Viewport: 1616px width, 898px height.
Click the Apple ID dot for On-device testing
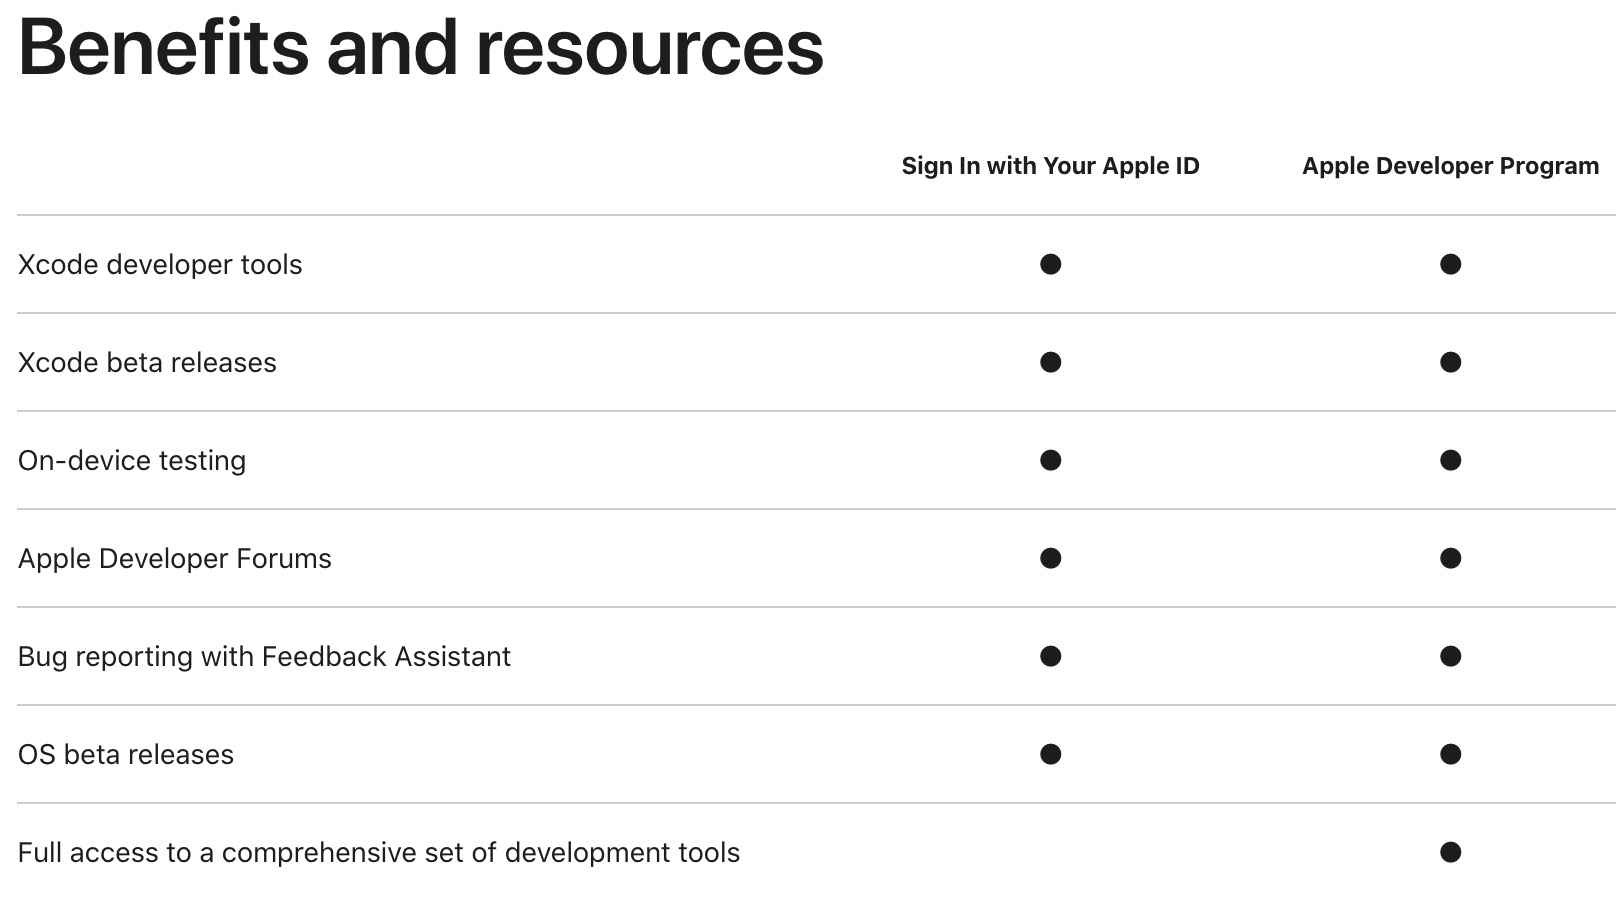click(x=1050, y=460)
